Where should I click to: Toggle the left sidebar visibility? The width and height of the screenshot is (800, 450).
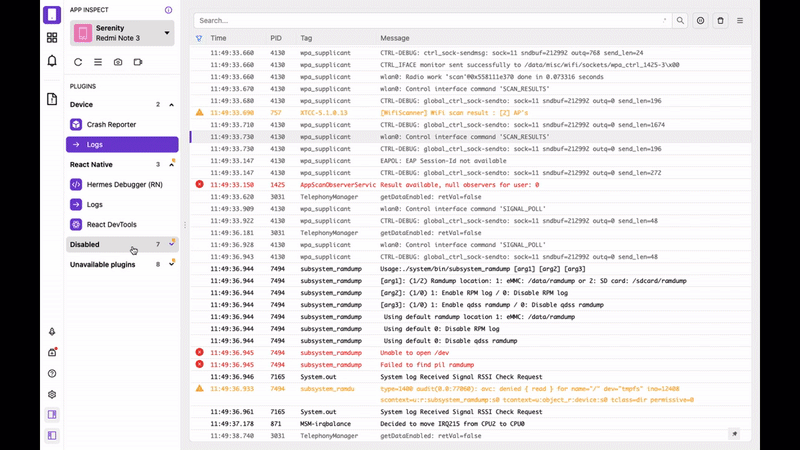pyautogui.click(x=52, y=436)
